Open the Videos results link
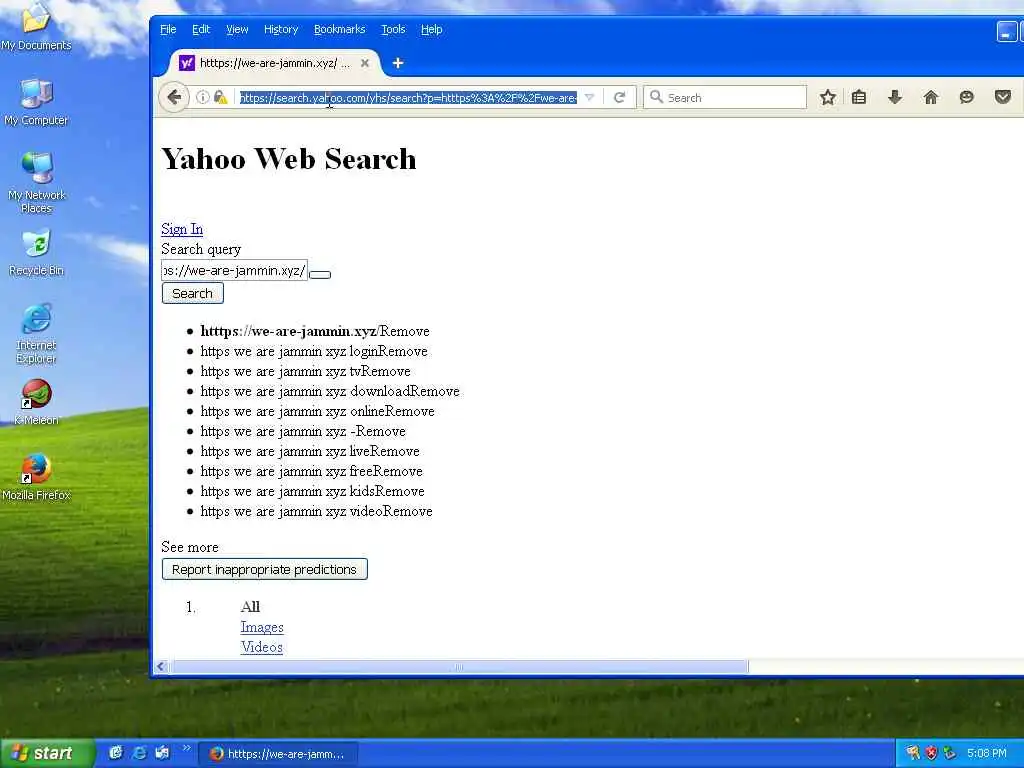 (x=262, y=647)
